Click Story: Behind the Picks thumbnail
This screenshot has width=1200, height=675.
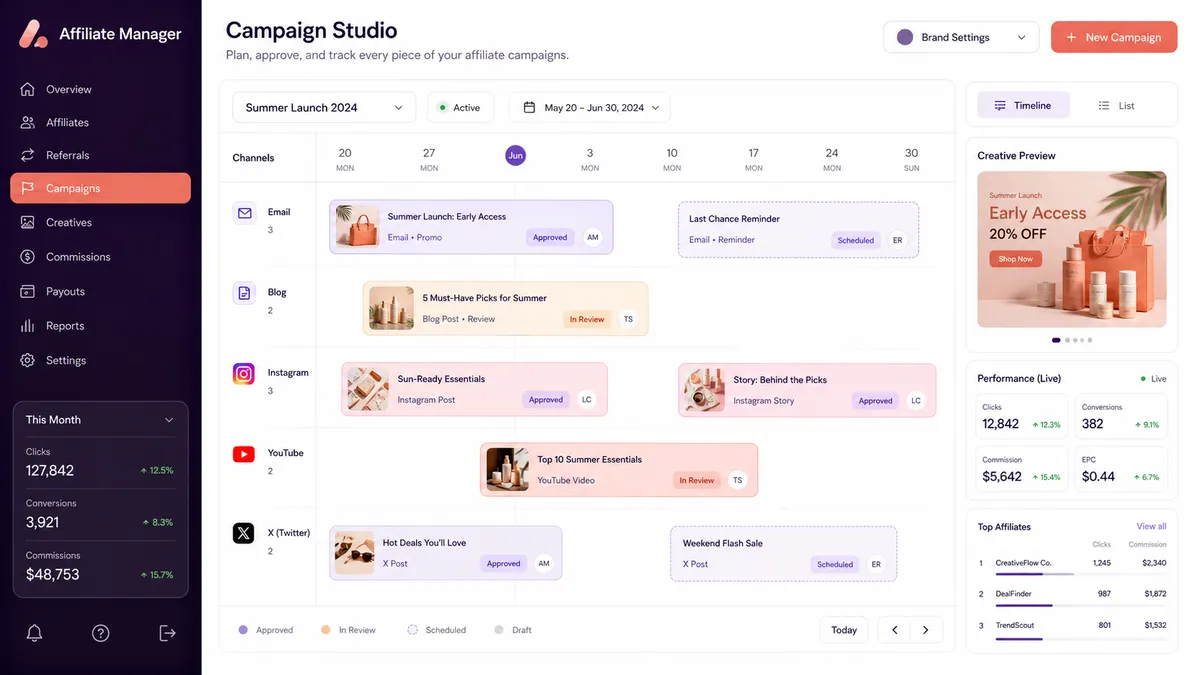703,390
